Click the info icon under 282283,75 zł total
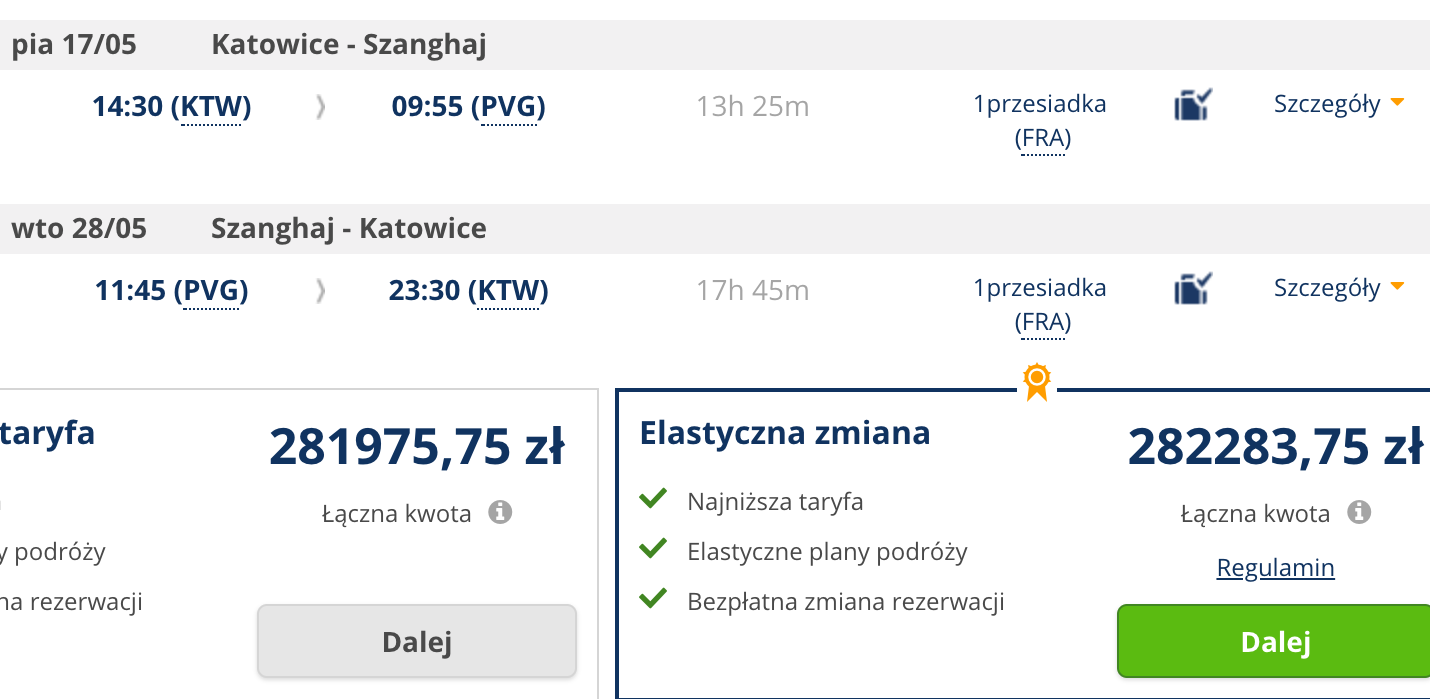 click(x=1358, y=513)
